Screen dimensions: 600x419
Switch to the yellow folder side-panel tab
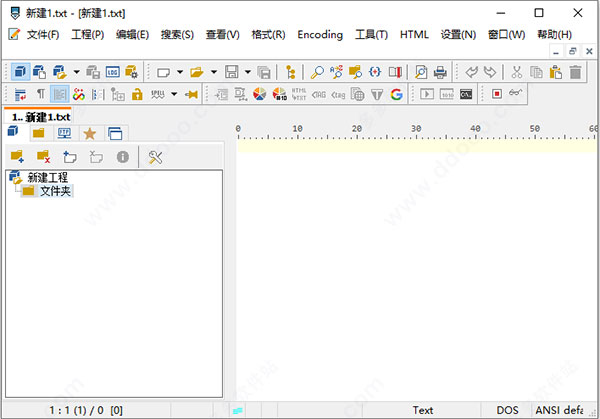[39, 133]
